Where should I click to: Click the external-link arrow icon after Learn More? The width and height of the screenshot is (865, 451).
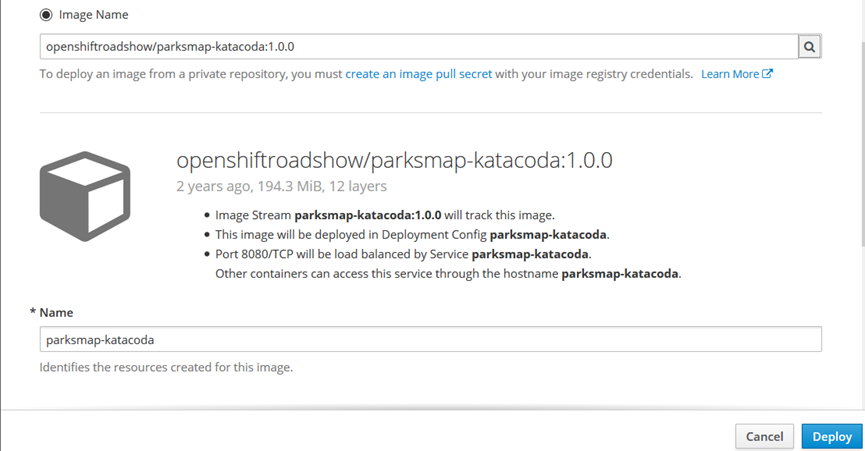pyautogui.click(x=767, y=73)
